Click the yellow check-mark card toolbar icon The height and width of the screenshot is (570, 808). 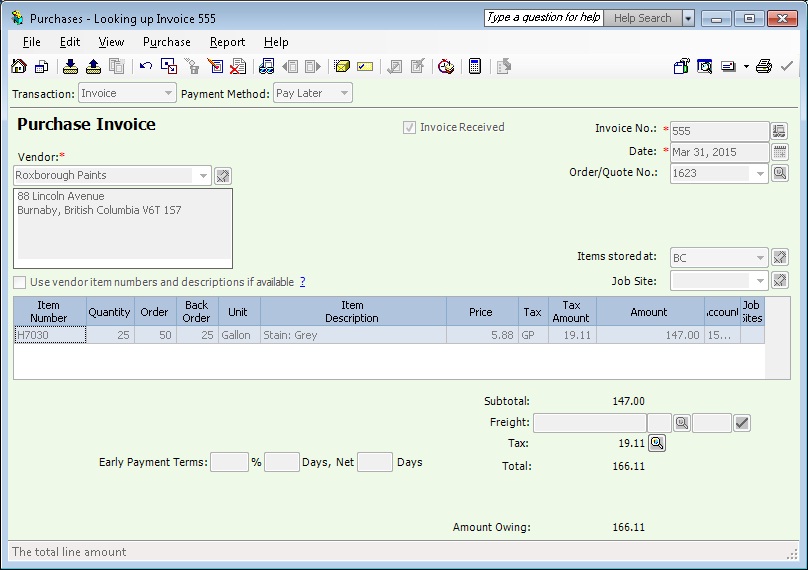tap(365, 66)
